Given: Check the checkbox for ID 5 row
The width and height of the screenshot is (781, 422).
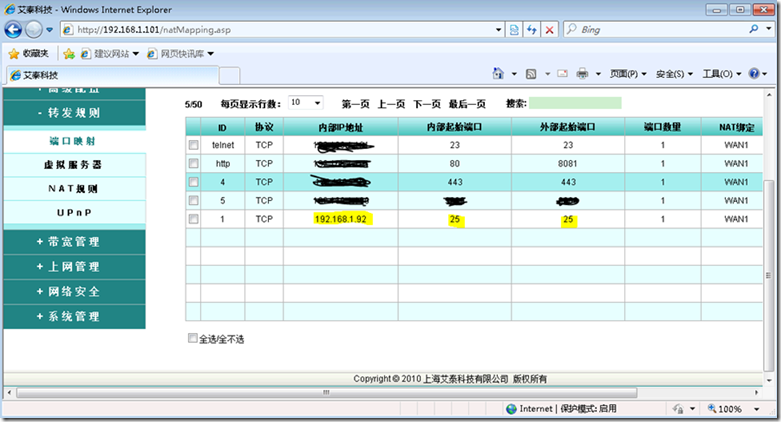Looking at the screenshot, I should pos(193,200).
